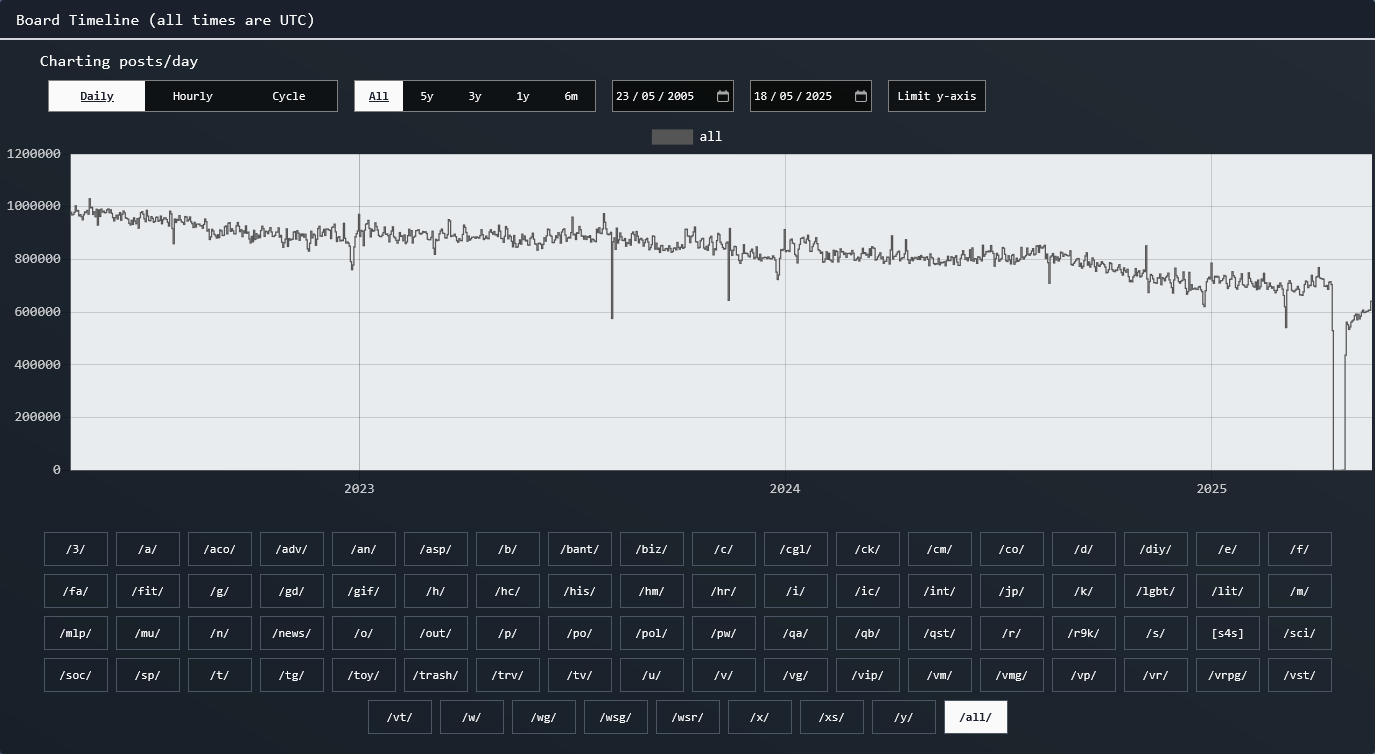Screen dimensions: 1375x754
Task: Select the /jp/ board
Action: [x=1012, y=591]
